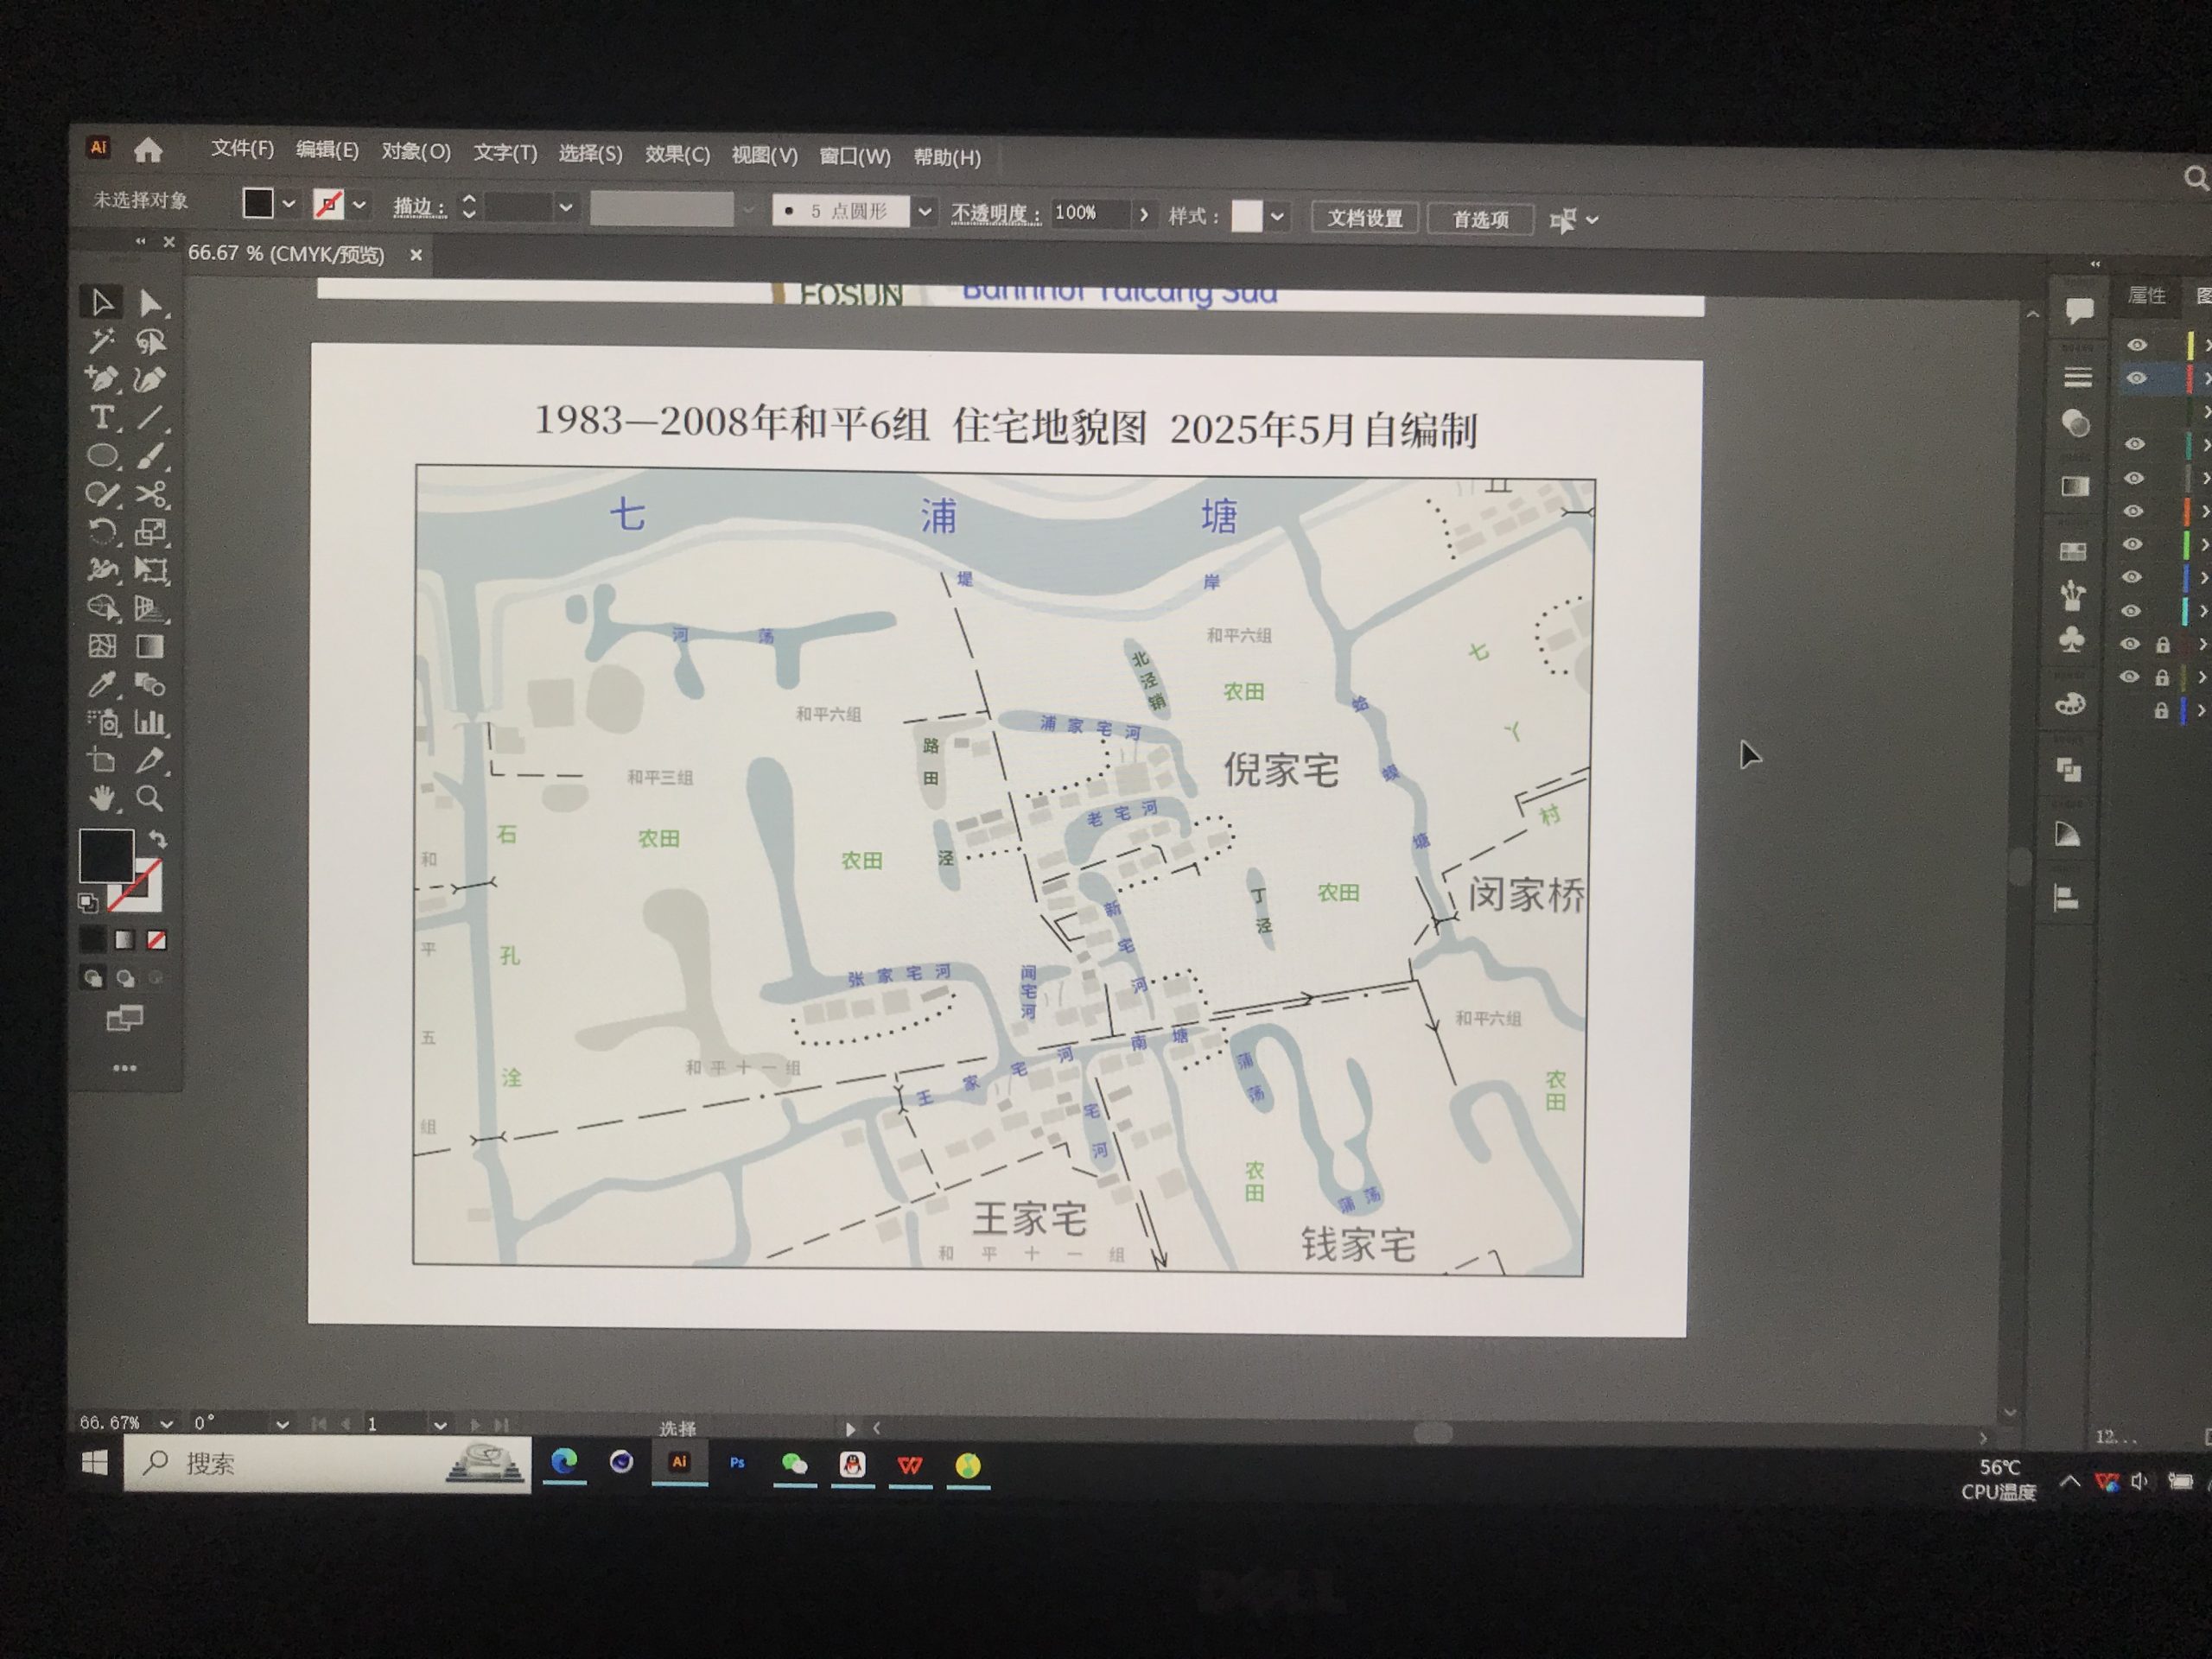Viewport: 2212px width, 1659px height.
Task: Open the 效果(C) menu
Action: 677,154
